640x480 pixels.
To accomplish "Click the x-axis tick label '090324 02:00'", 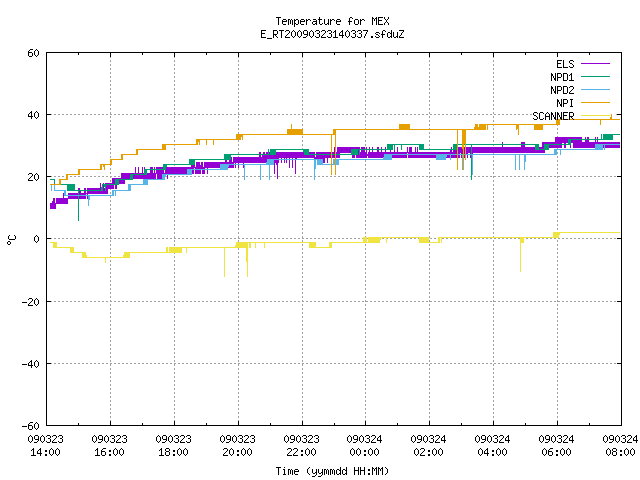I will pos(429,446).
